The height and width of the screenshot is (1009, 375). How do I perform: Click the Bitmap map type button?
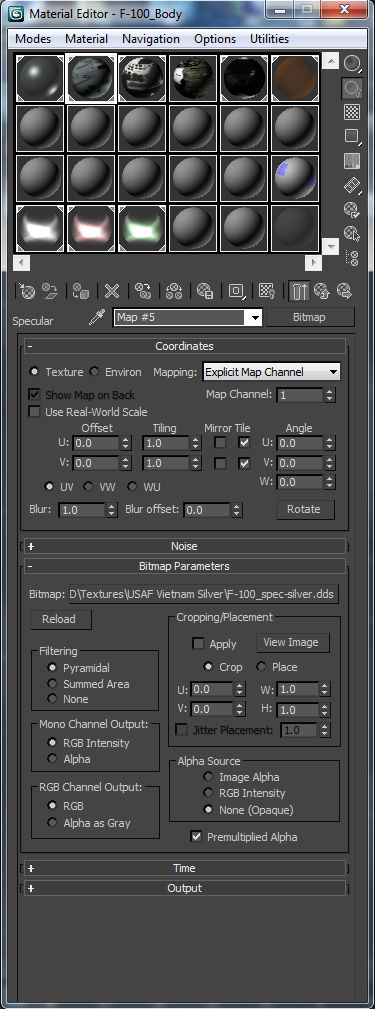pos(309,317)
